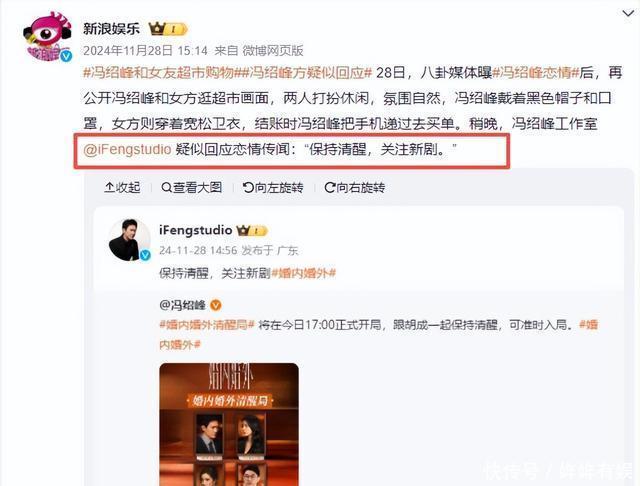Viewport: 640px width, 486px height.
Task: Click the orange verified badge by 冯绍峰
Action: pyautogui.click(x=216, y=305)
